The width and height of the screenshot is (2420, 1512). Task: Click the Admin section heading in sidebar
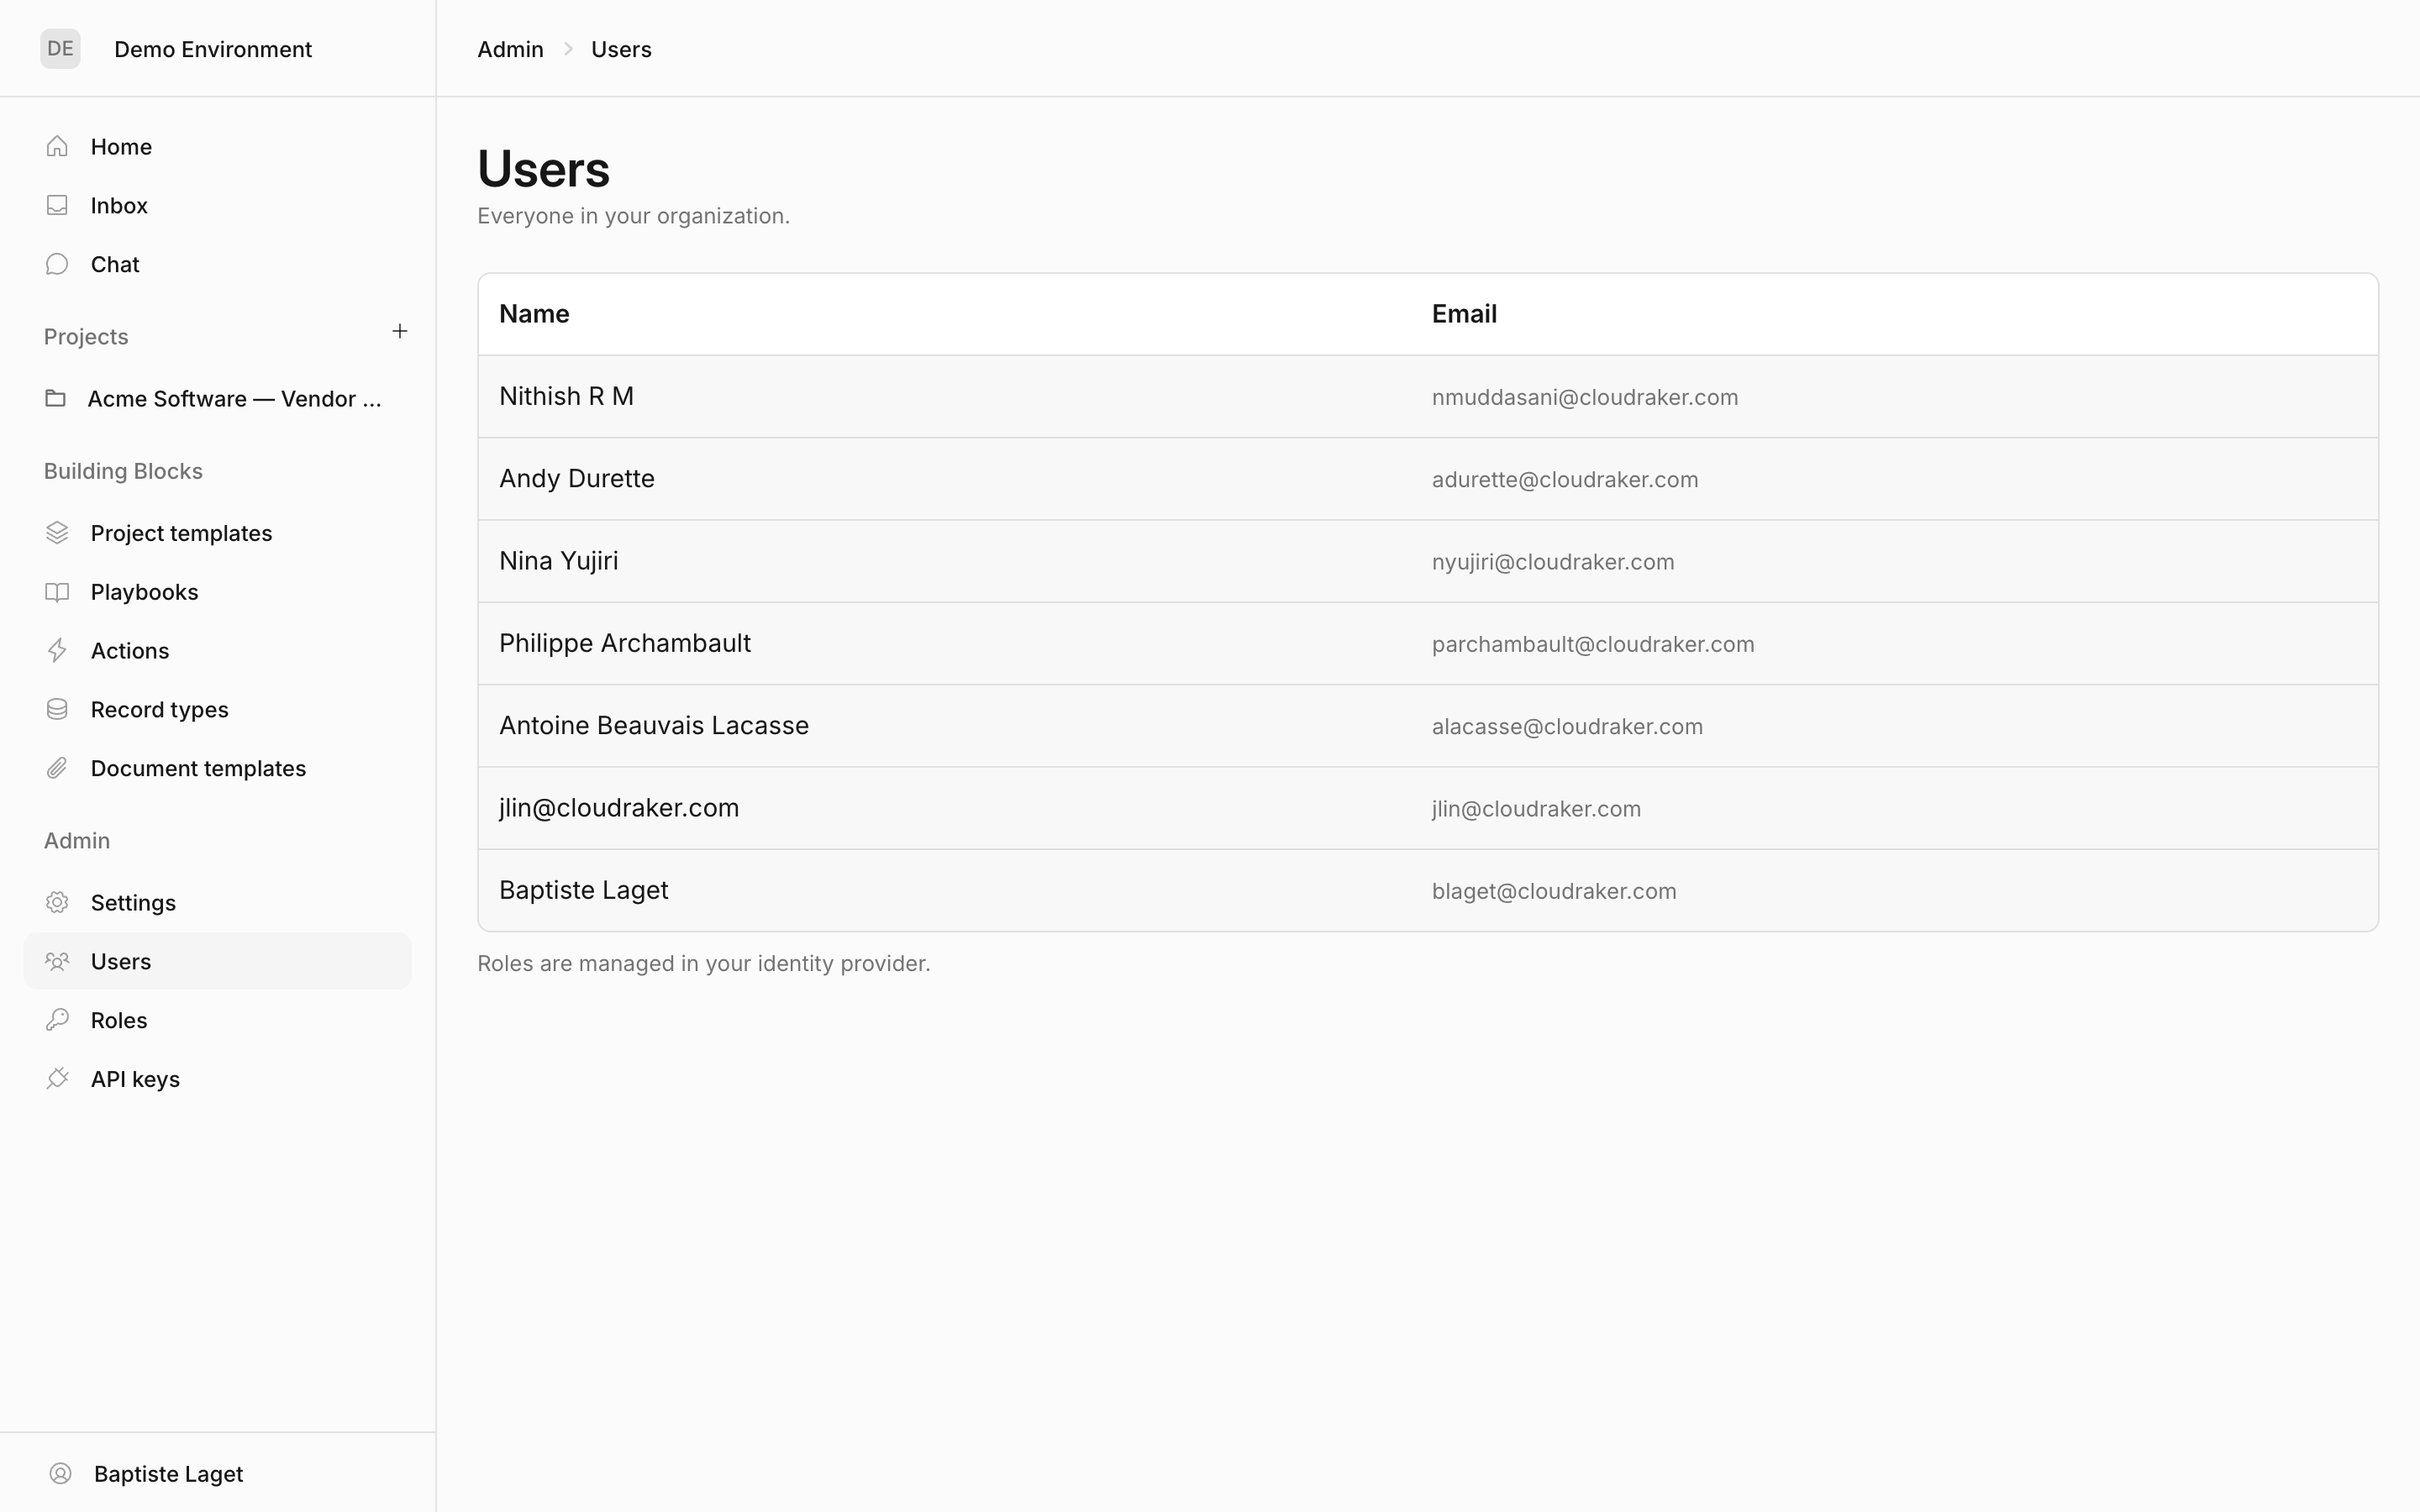click(x=77, y=841)
